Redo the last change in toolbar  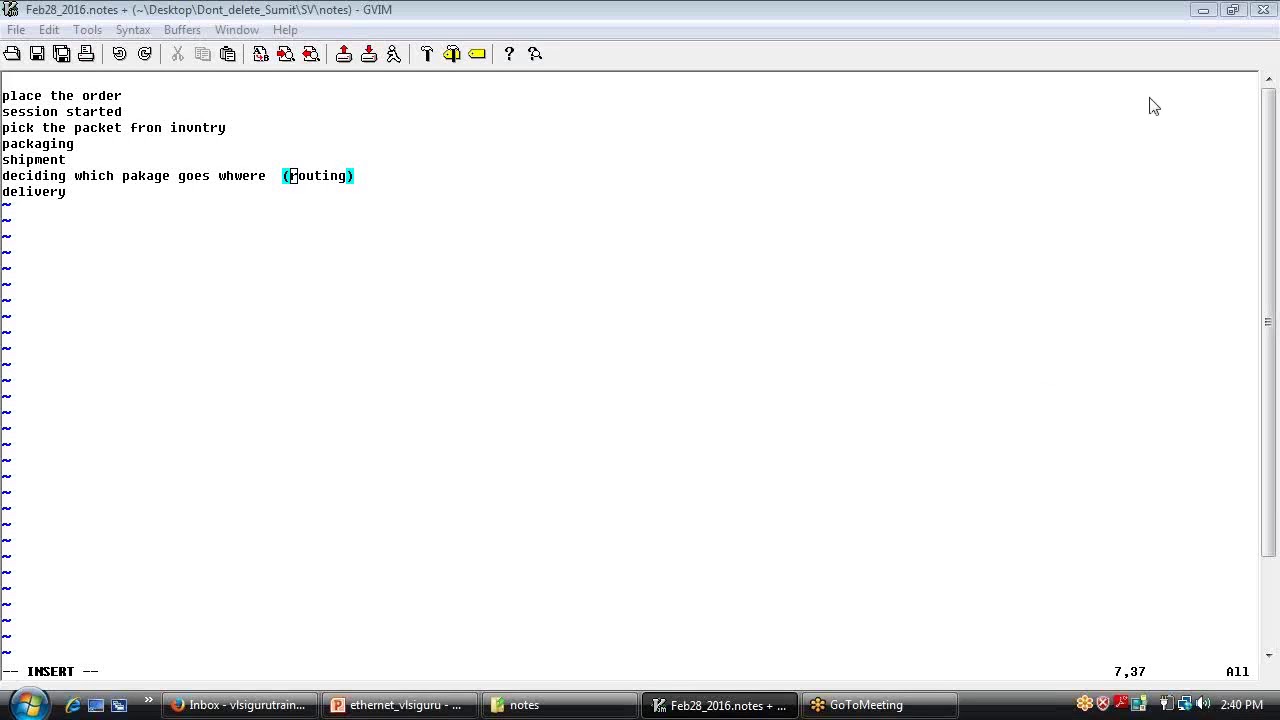[145, 54]
